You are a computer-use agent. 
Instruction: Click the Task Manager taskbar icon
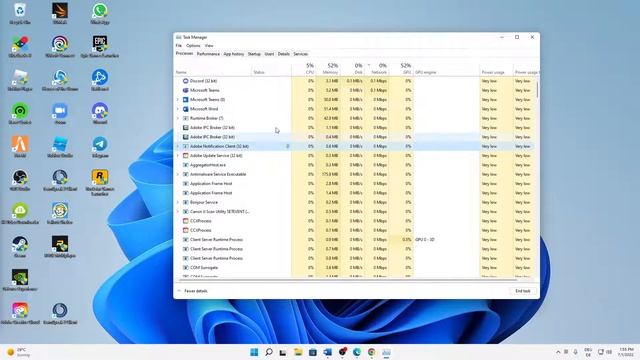[386, 352]
